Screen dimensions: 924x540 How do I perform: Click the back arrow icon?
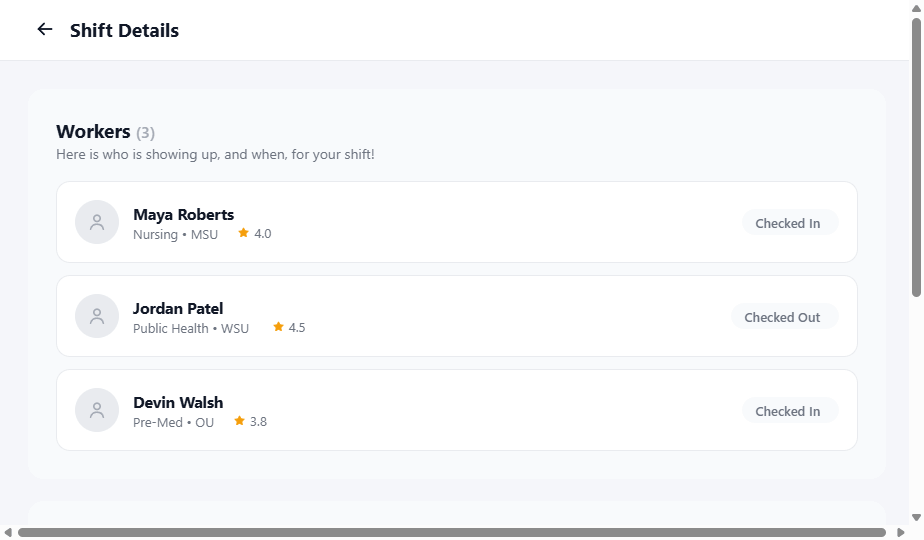point(45,29)
